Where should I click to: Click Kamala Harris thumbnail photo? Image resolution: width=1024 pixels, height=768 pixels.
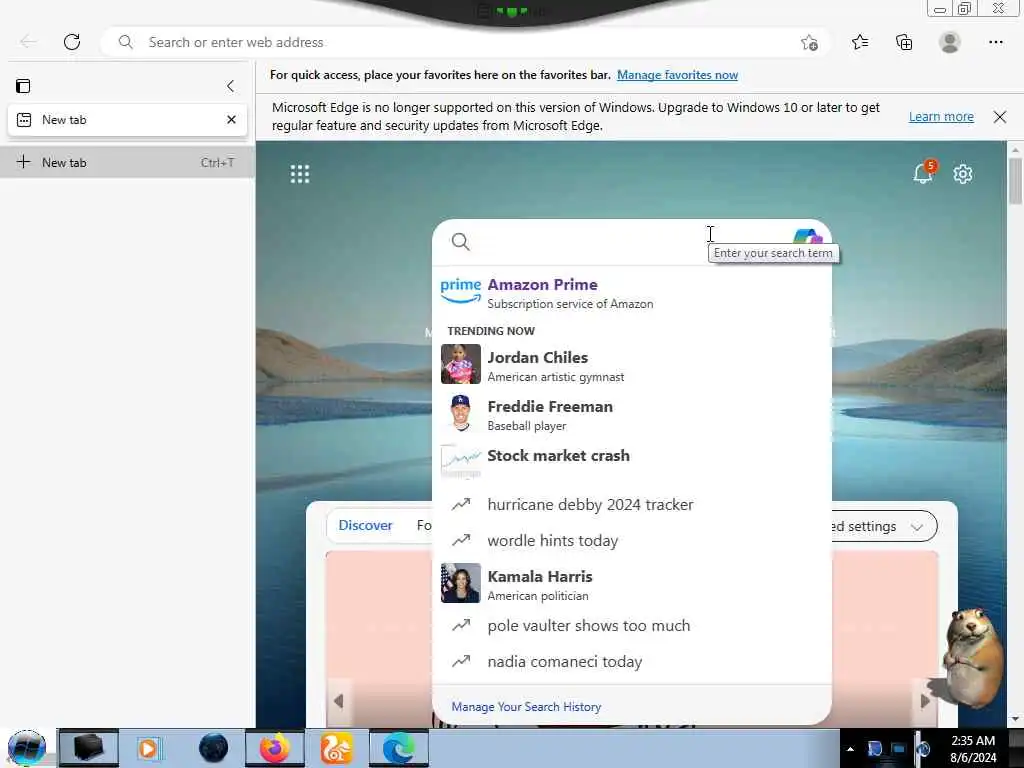point(460,583)
